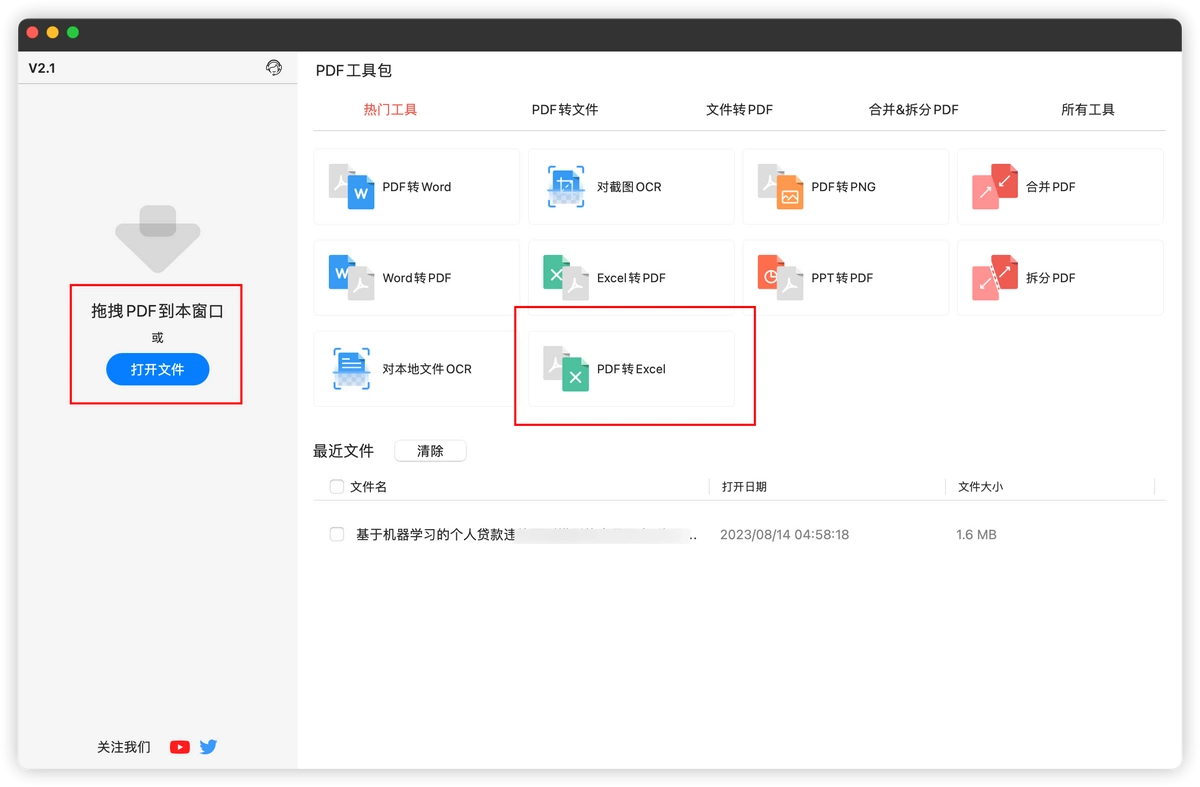
Task: Open the PDF转Word tool icon
Action: (351, 187)
